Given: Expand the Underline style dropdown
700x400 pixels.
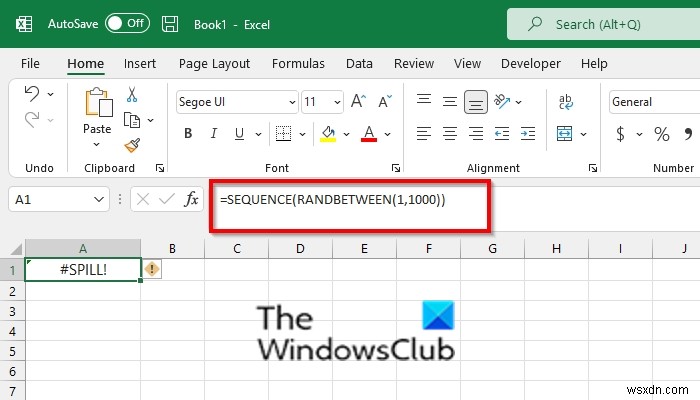Looking at the screenshot, I should click(258, 134).
